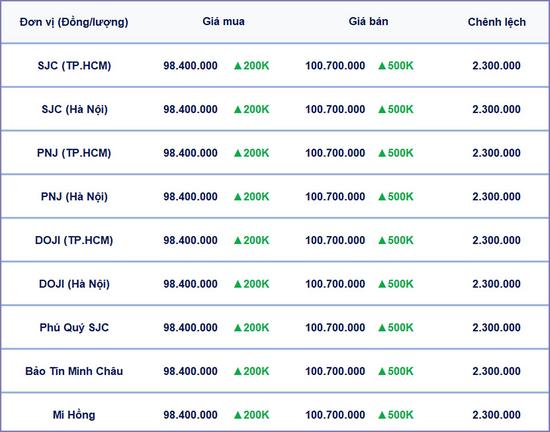Click SJC (Hà Nội) buy price 98.400.000
The image size is (550, 432).
(x=190, y=109)
